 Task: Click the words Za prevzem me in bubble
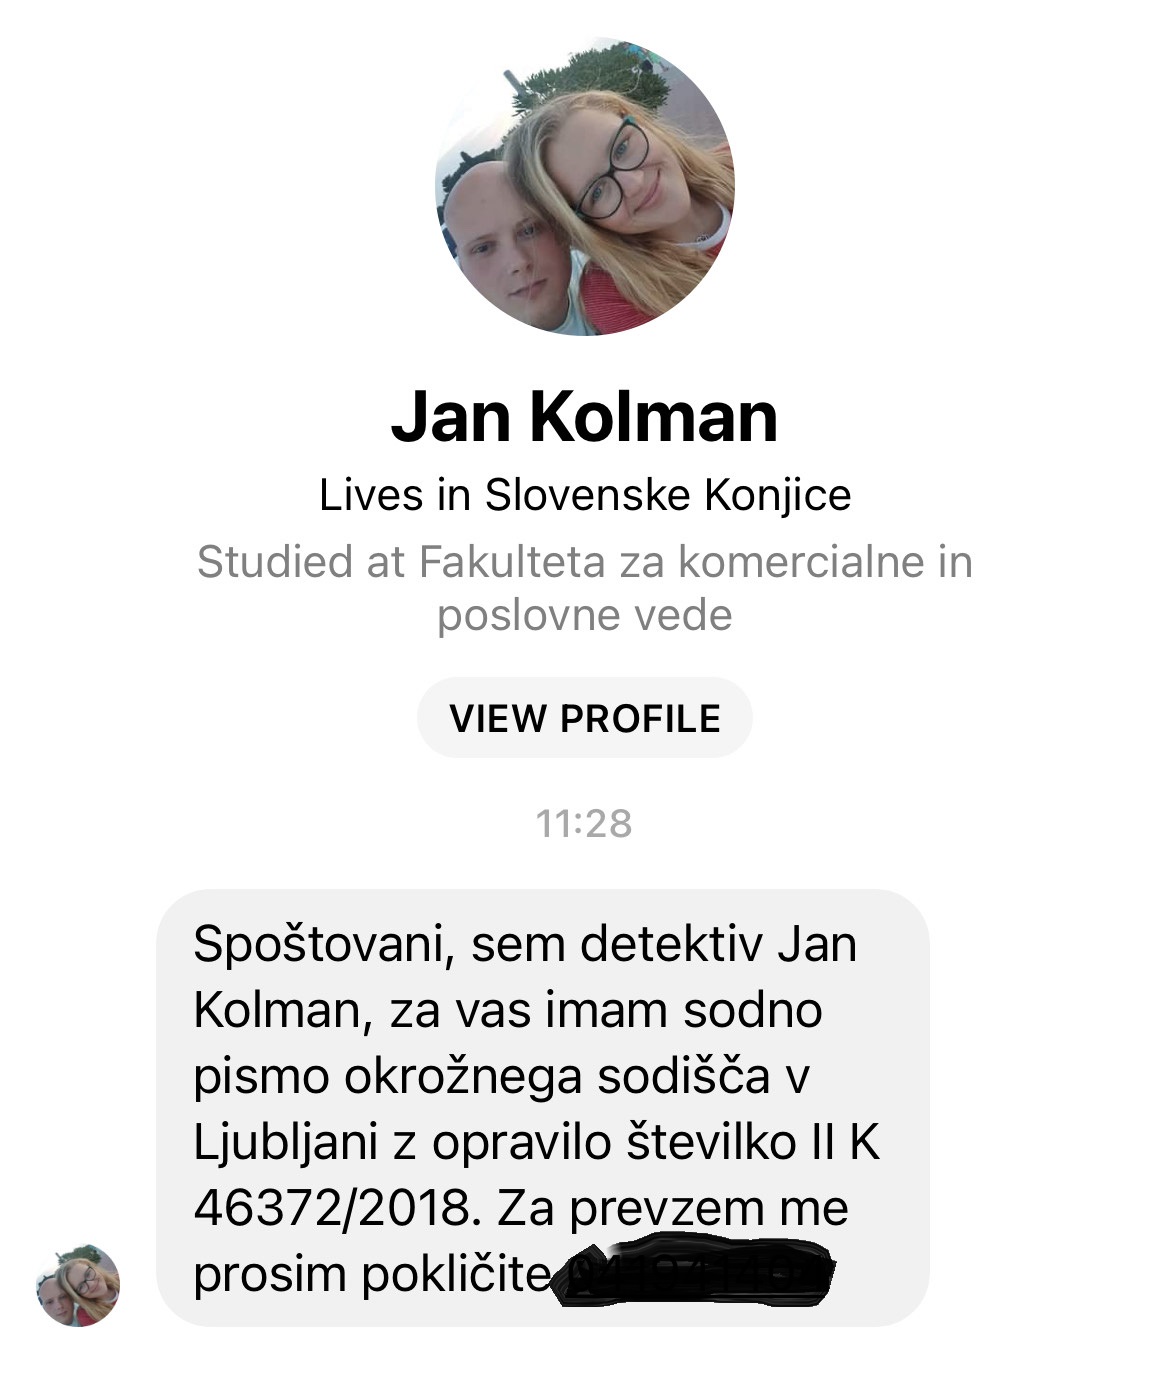coord(672,1209)
